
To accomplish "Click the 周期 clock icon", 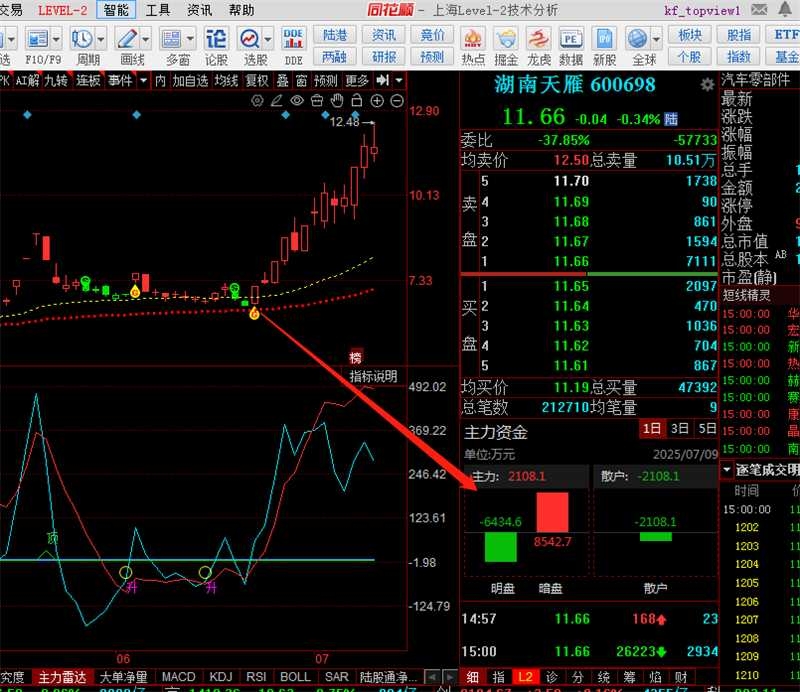I will 82,39.
